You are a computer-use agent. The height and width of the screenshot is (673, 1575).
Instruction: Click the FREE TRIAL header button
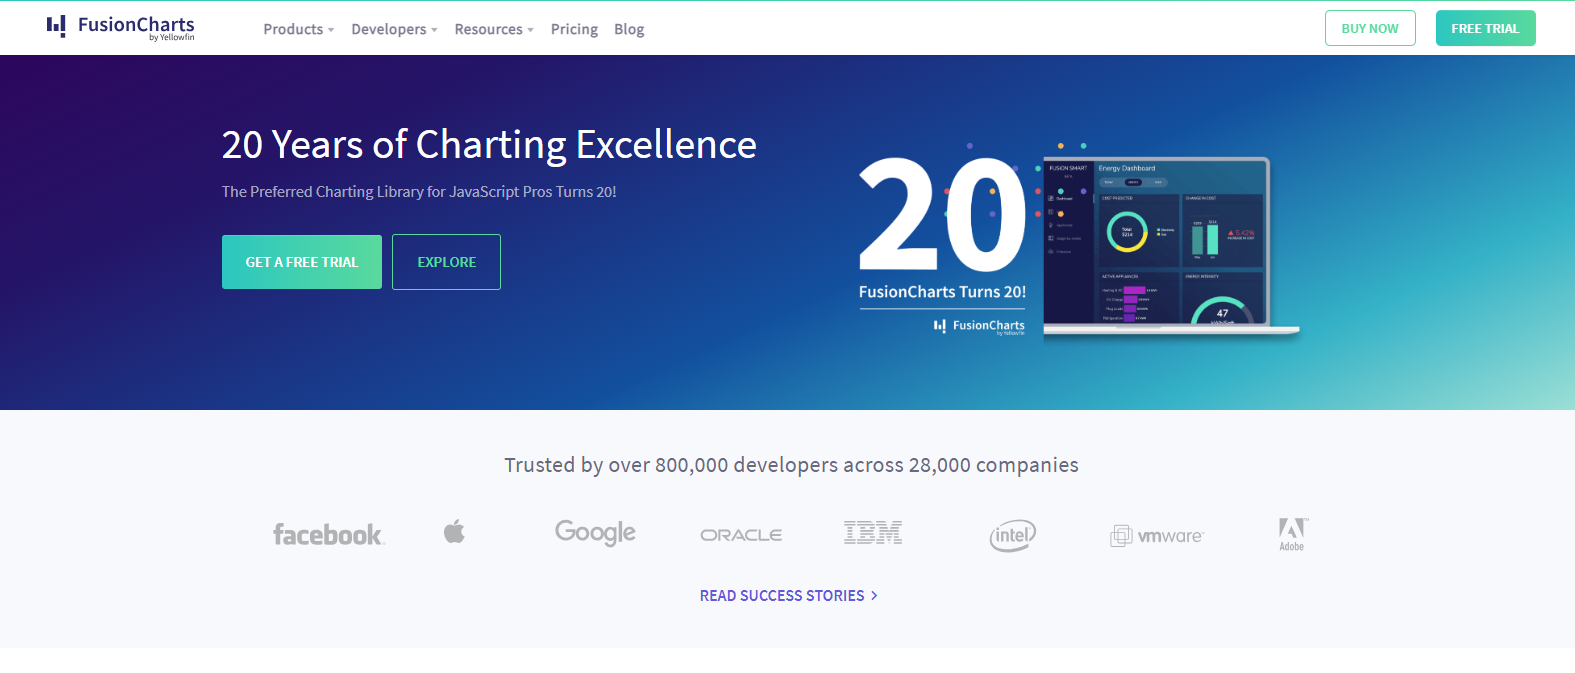click(x=1485, y=29)
